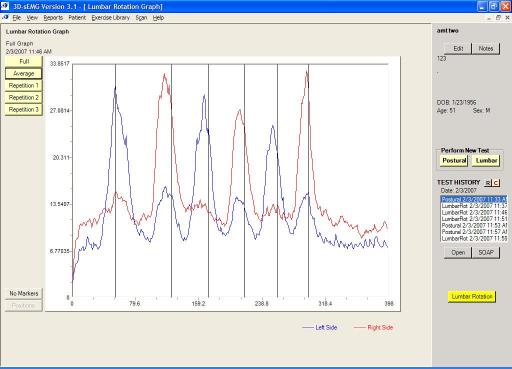Image resolution: width=512 pixels, height=369 pixels.
Task: Select the highlighted Postural 11:33 history entry
Action: [x=474, y=199]
